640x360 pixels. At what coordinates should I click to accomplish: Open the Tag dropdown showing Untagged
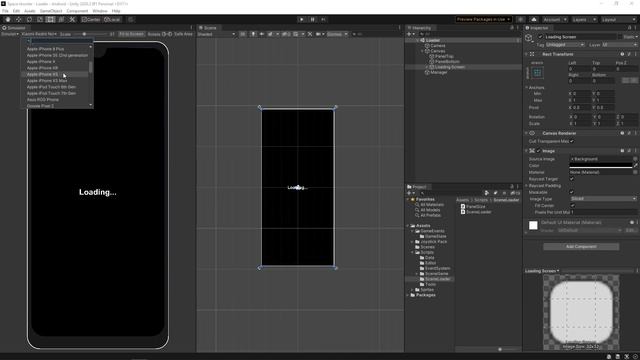(x=565, y=45)
